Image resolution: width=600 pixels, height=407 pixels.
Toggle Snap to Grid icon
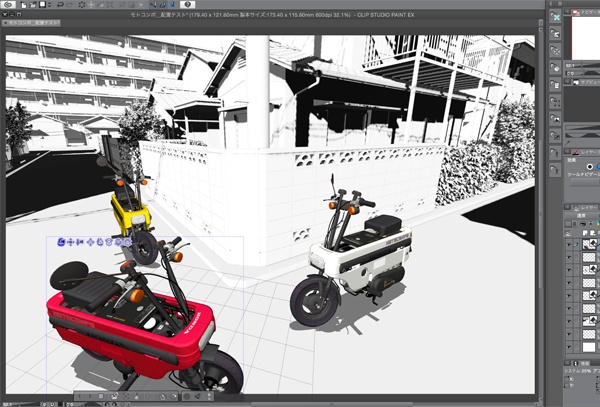coord(172,5)
